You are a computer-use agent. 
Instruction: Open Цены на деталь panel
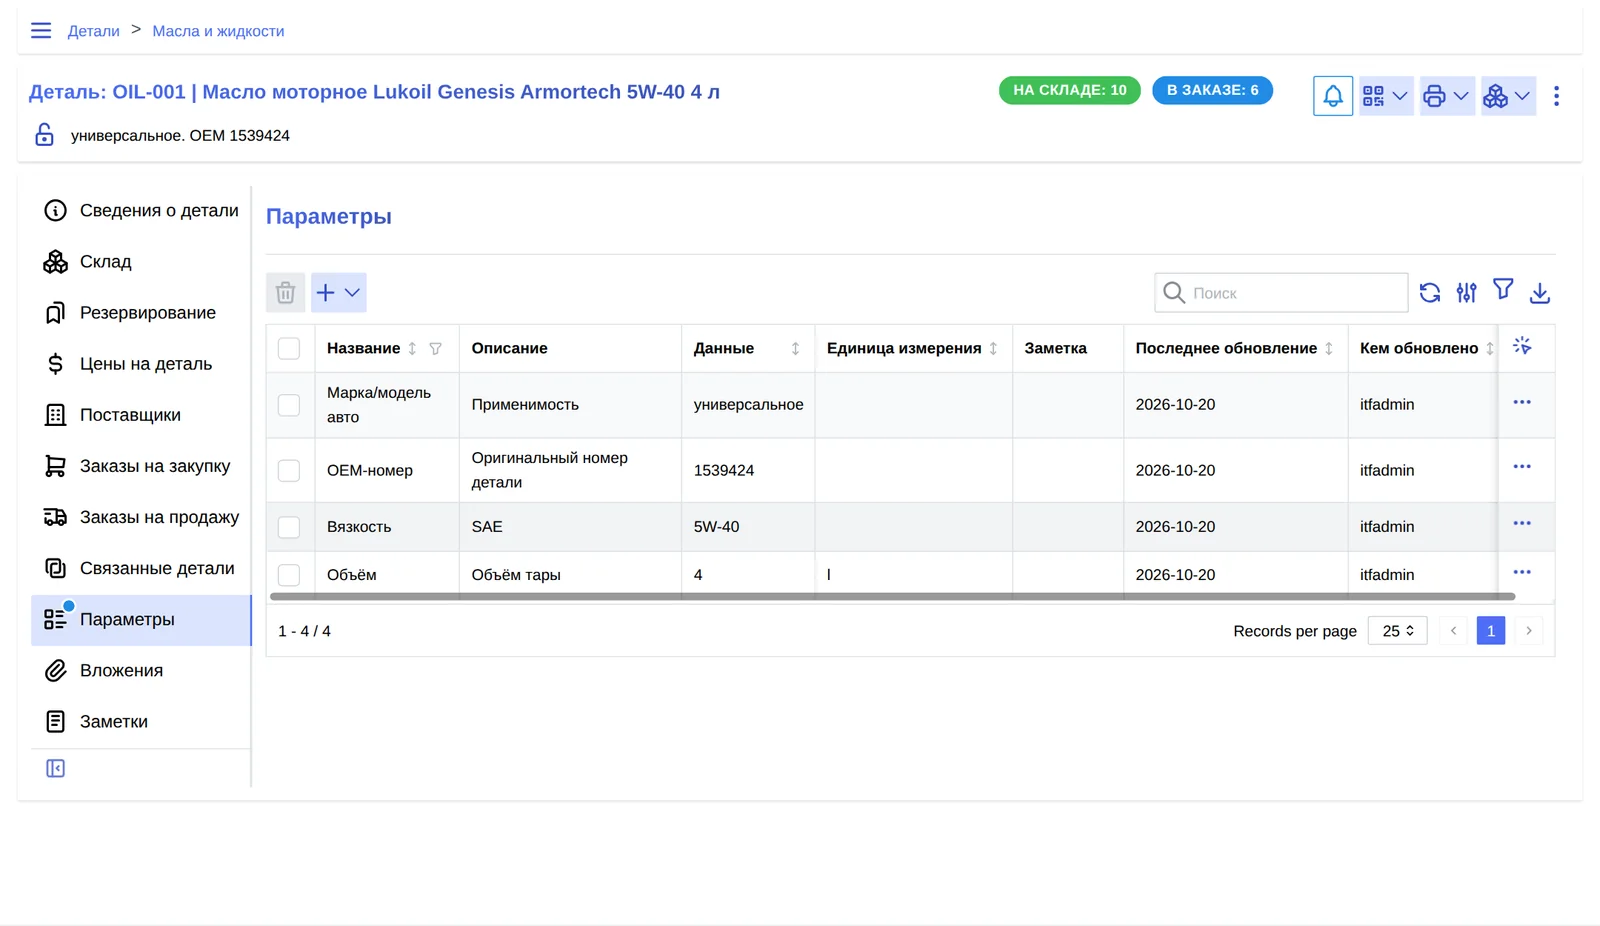[141, 364]
